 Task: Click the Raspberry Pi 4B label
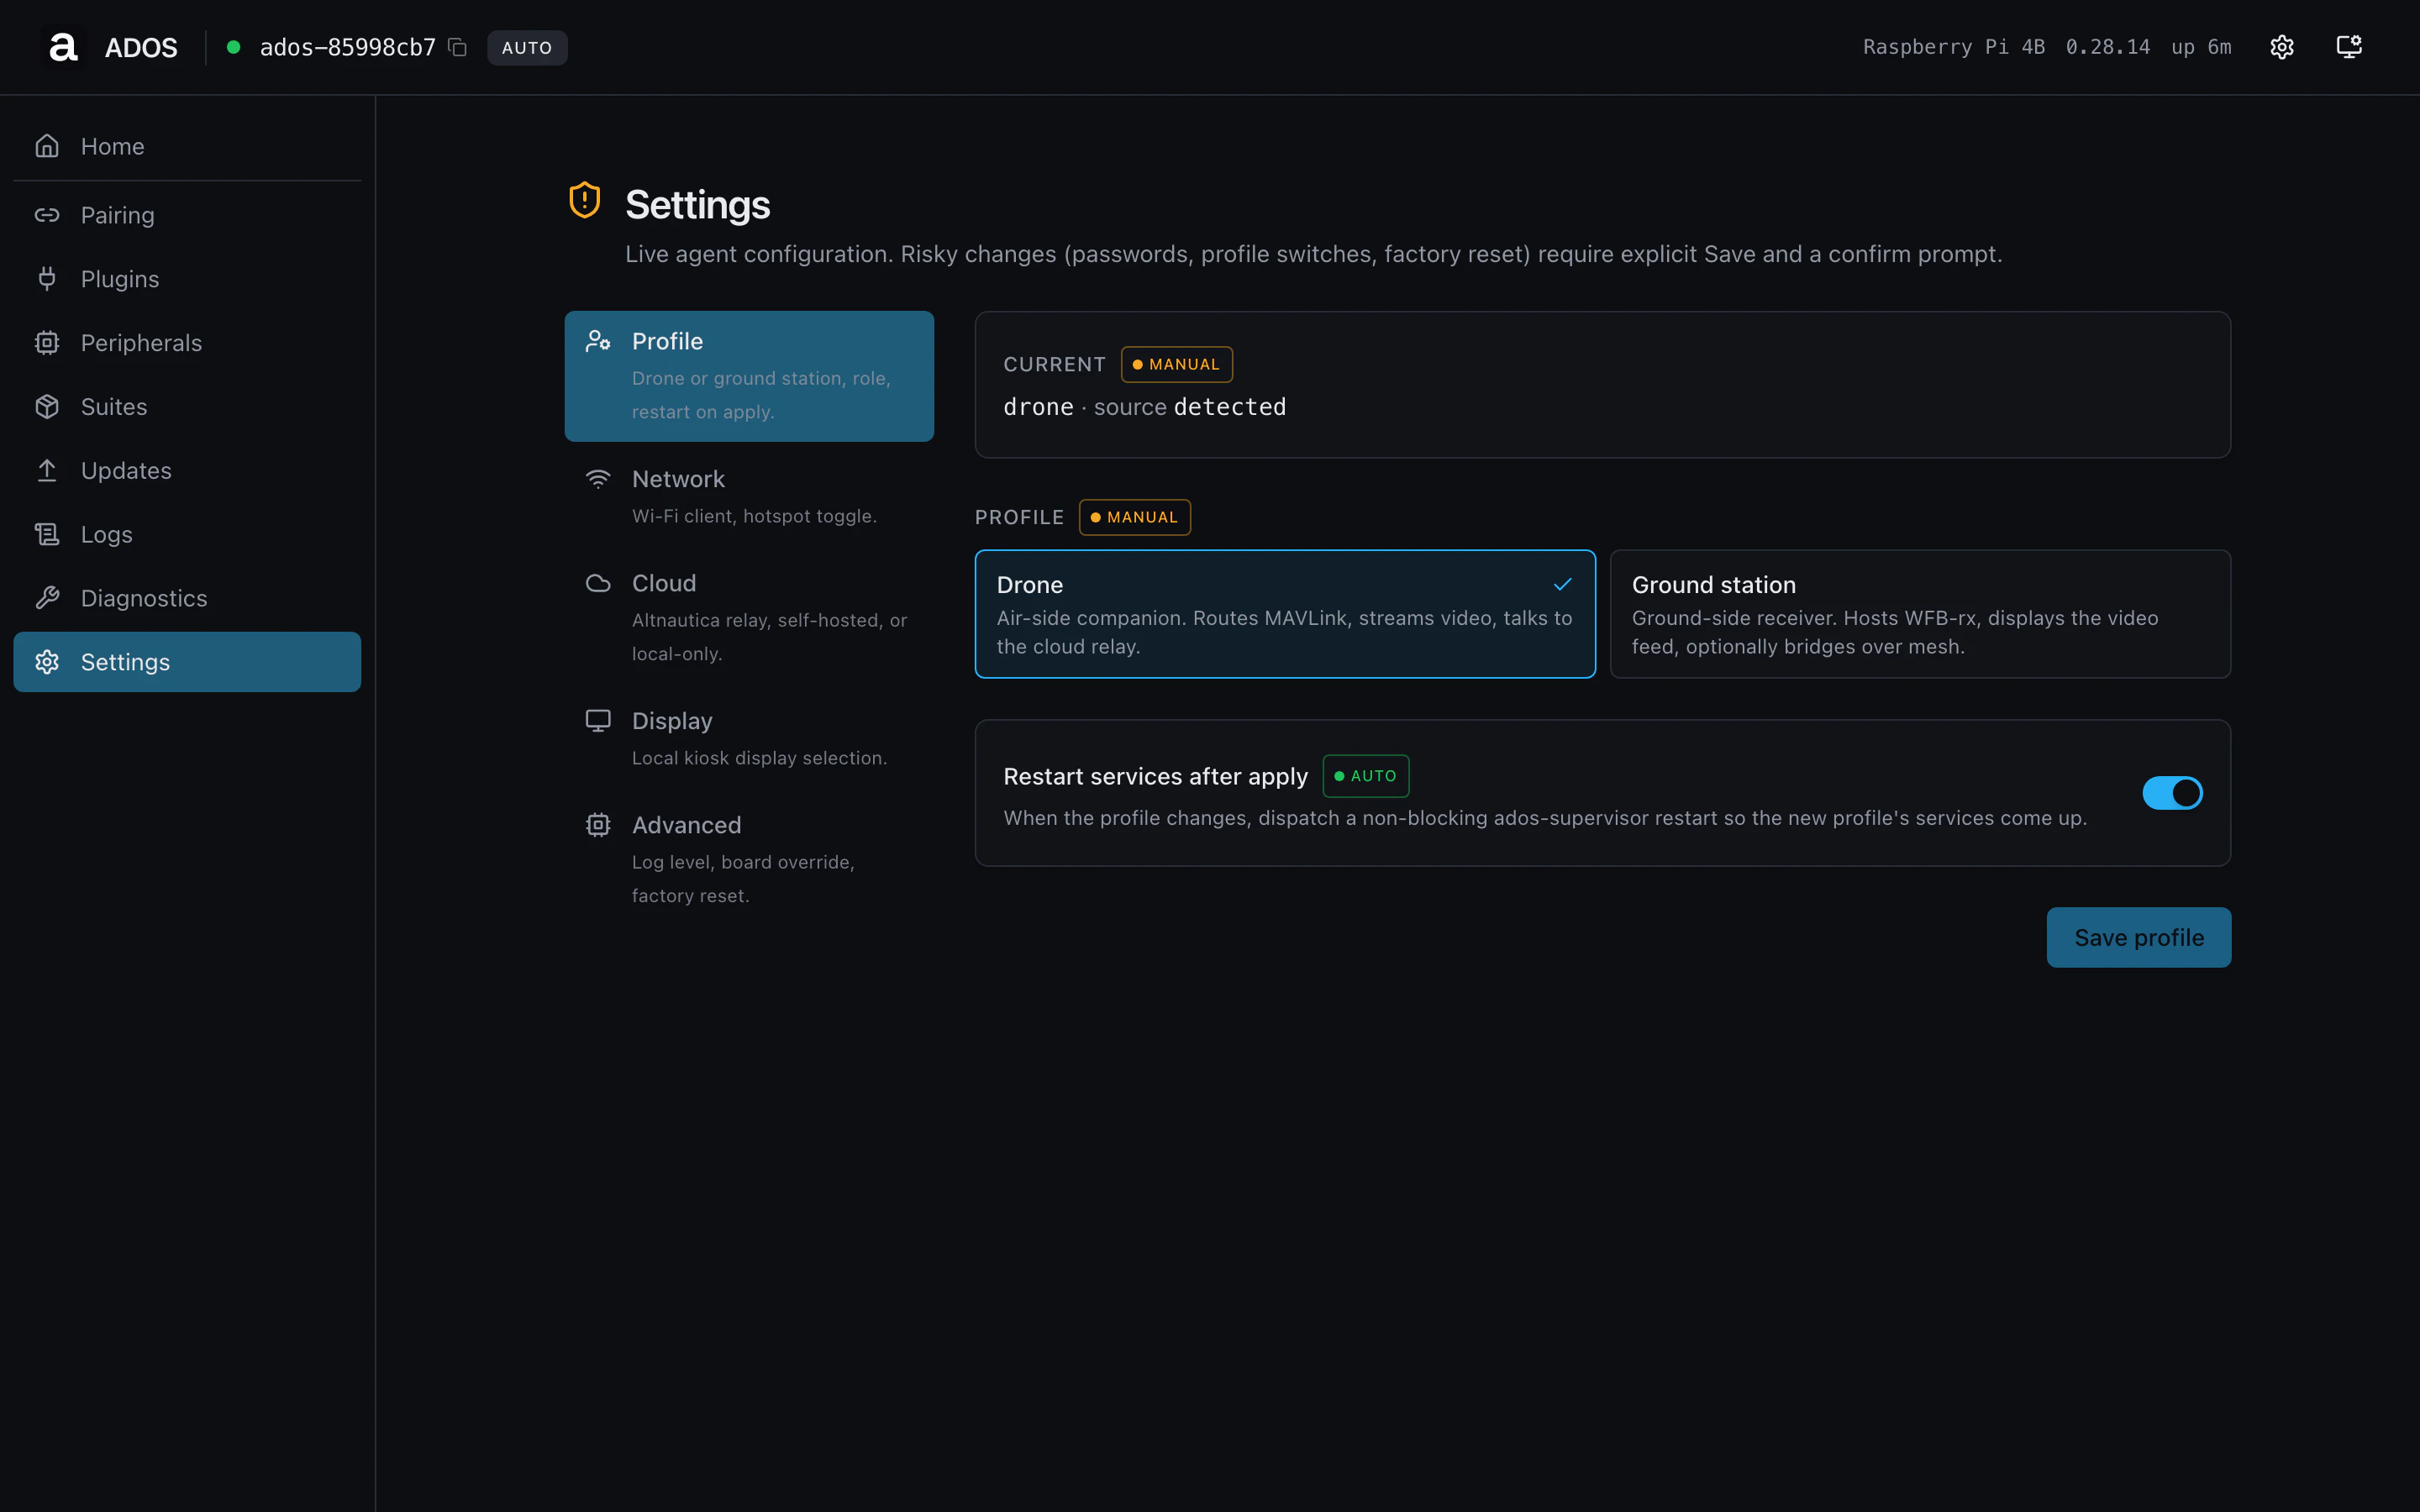(1953, 47)
